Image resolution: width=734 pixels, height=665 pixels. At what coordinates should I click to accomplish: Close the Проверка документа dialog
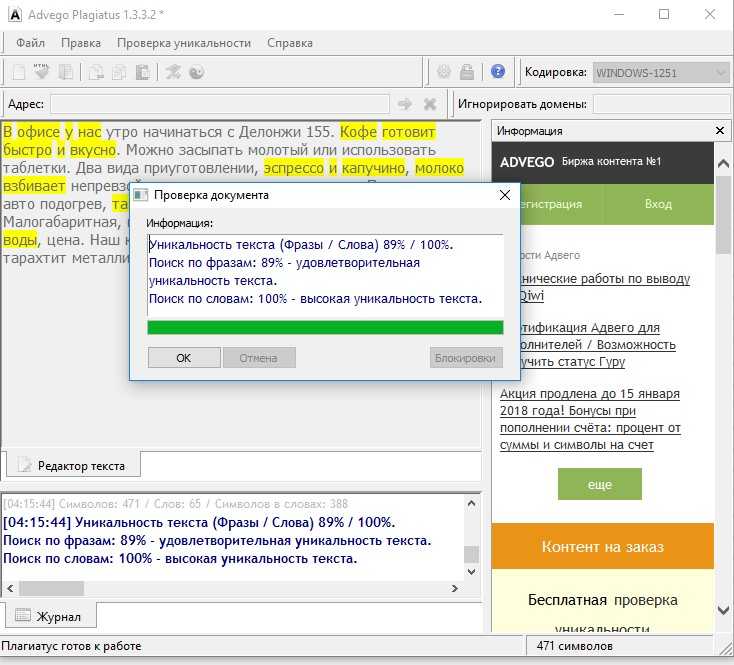pyautogui.click(x=505, y=195)
